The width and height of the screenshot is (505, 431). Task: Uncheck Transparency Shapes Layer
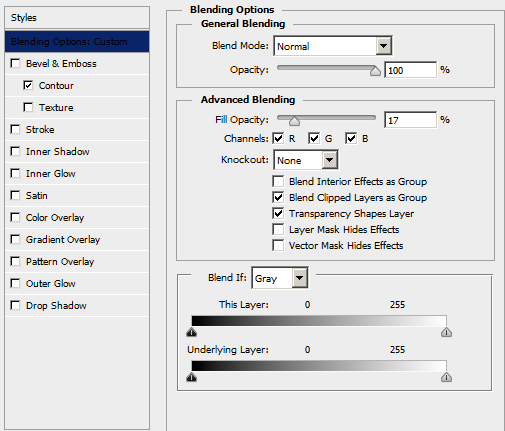278,213
